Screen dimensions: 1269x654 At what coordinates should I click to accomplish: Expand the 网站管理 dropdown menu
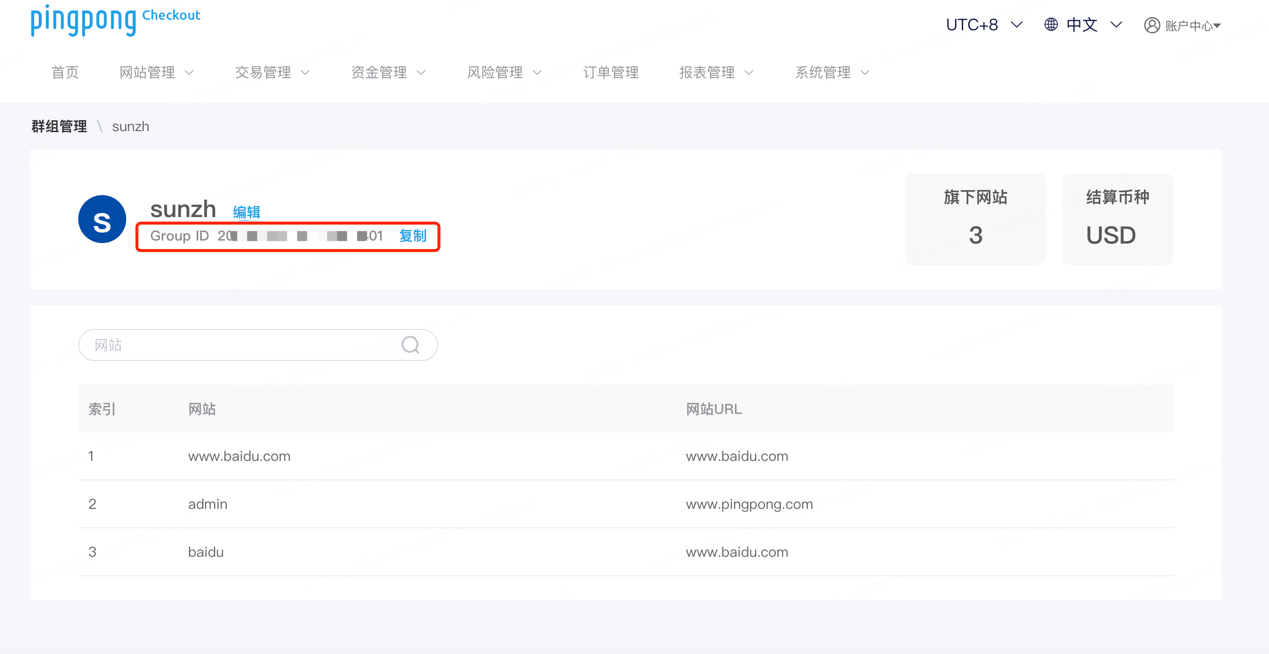pos(156,72)
